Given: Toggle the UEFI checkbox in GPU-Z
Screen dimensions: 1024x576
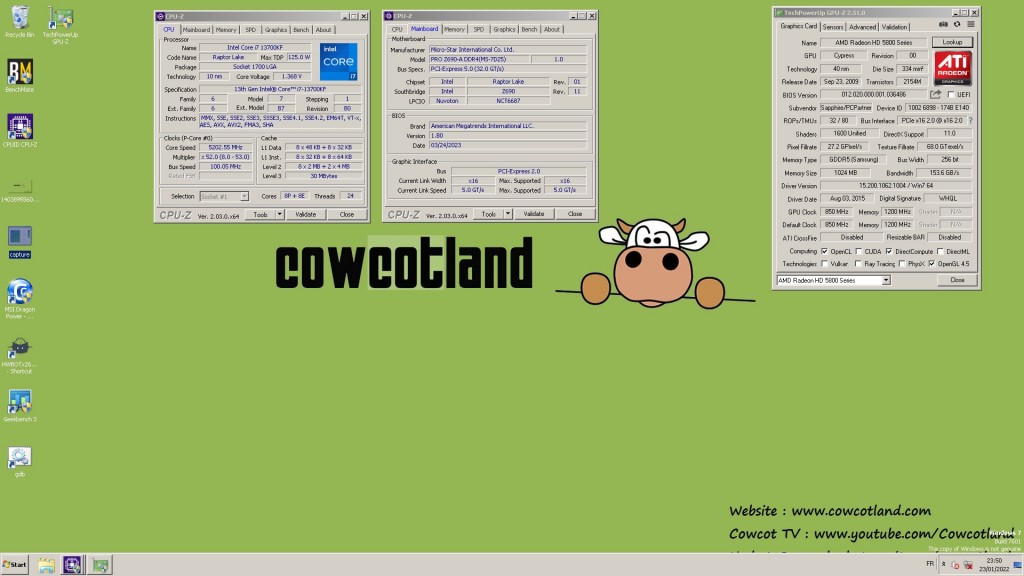Looking at the screenshot, I should pos(951,95).
